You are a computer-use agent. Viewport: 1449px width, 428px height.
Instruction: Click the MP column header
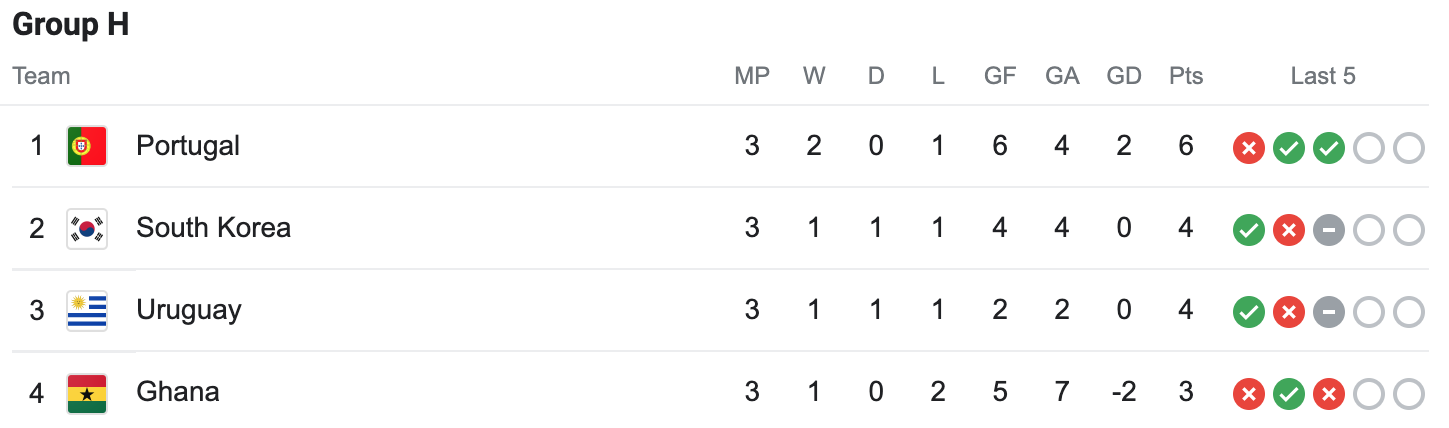752,76
